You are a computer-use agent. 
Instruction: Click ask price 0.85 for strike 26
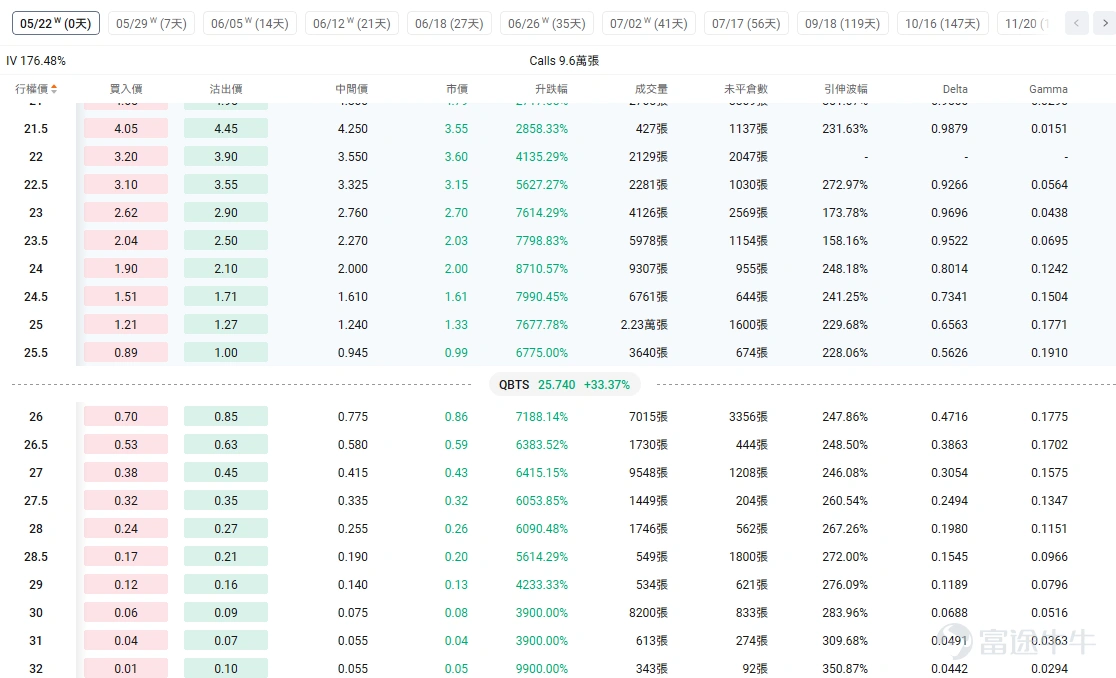point(226,416)
